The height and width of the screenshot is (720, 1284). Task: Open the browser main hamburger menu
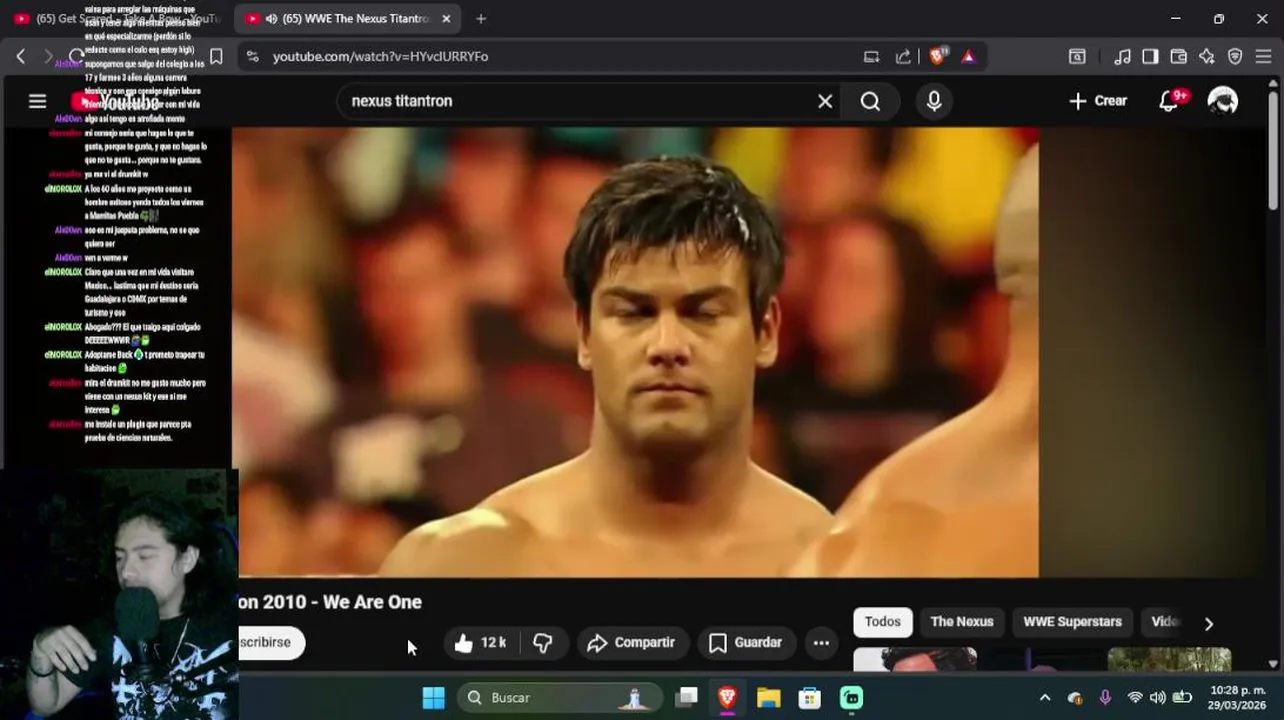pyautogui.click(x=1263, y=57)
